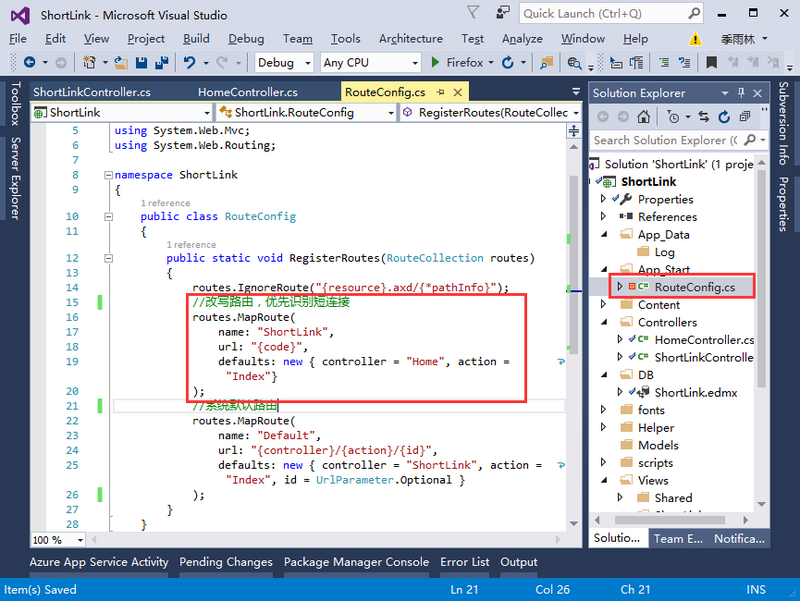800x601 pixels.
Task: Open the Architecture menu
Action: [x=411, y=39]
